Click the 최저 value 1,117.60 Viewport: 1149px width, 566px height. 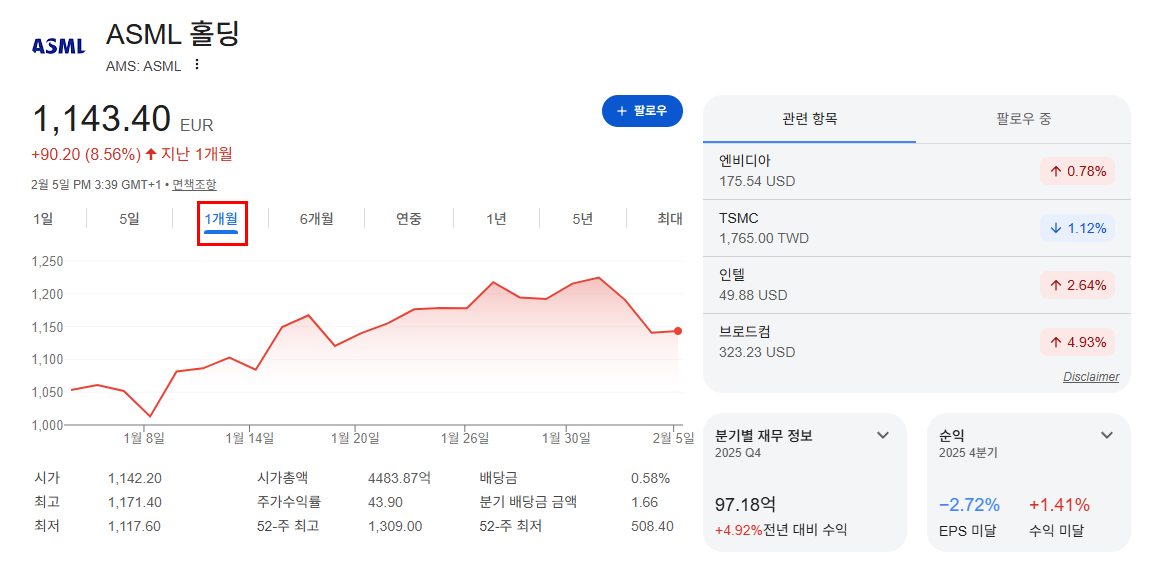click(x=134, y=526)
